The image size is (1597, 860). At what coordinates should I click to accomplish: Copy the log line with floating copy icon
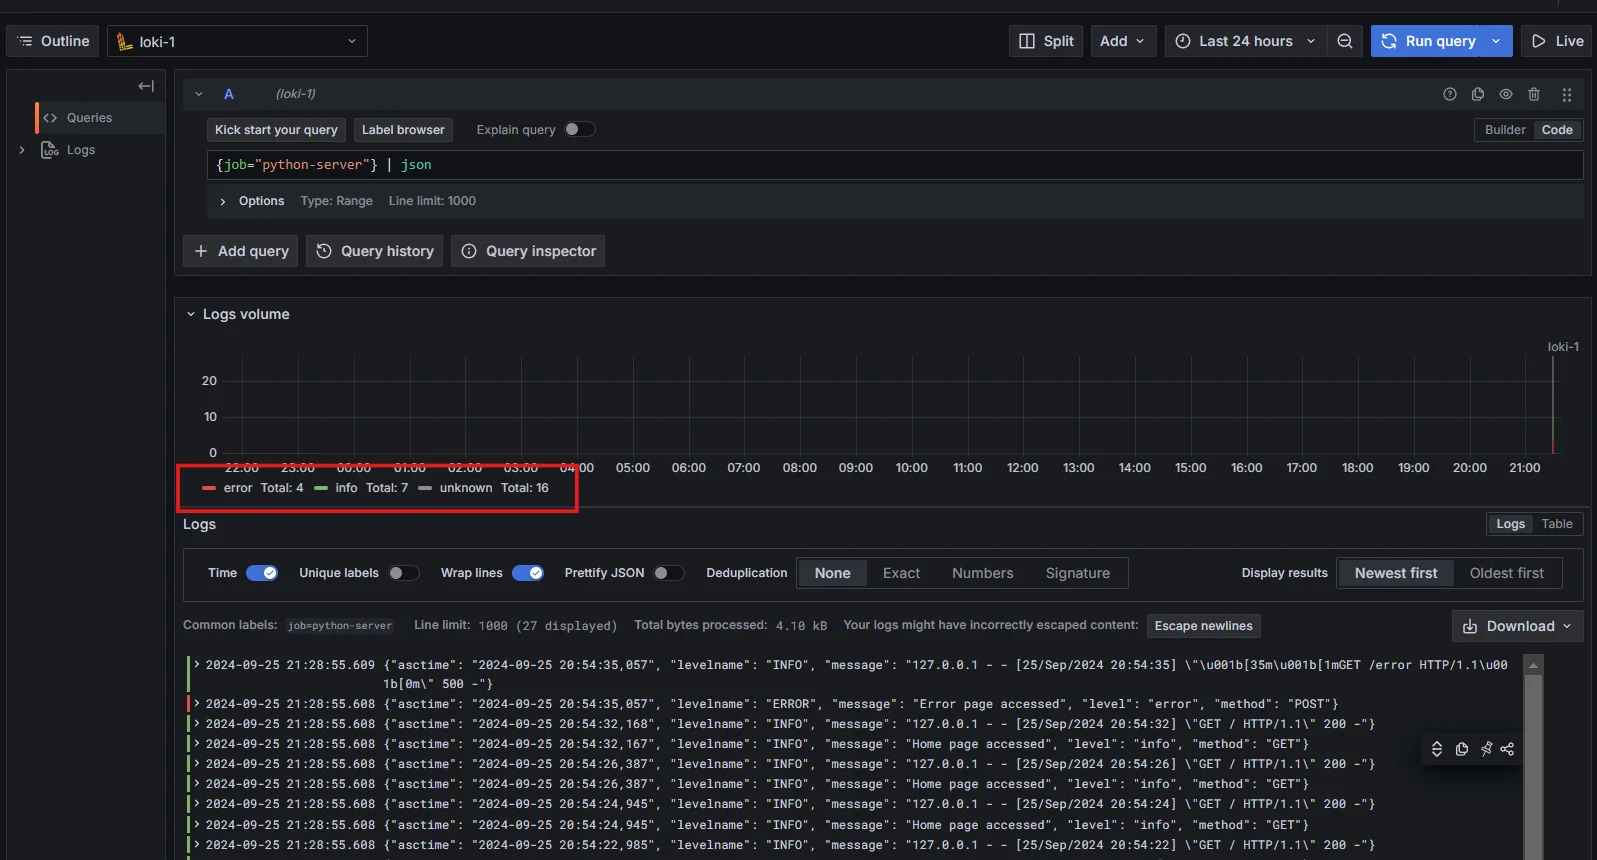tap(1462, 749)
